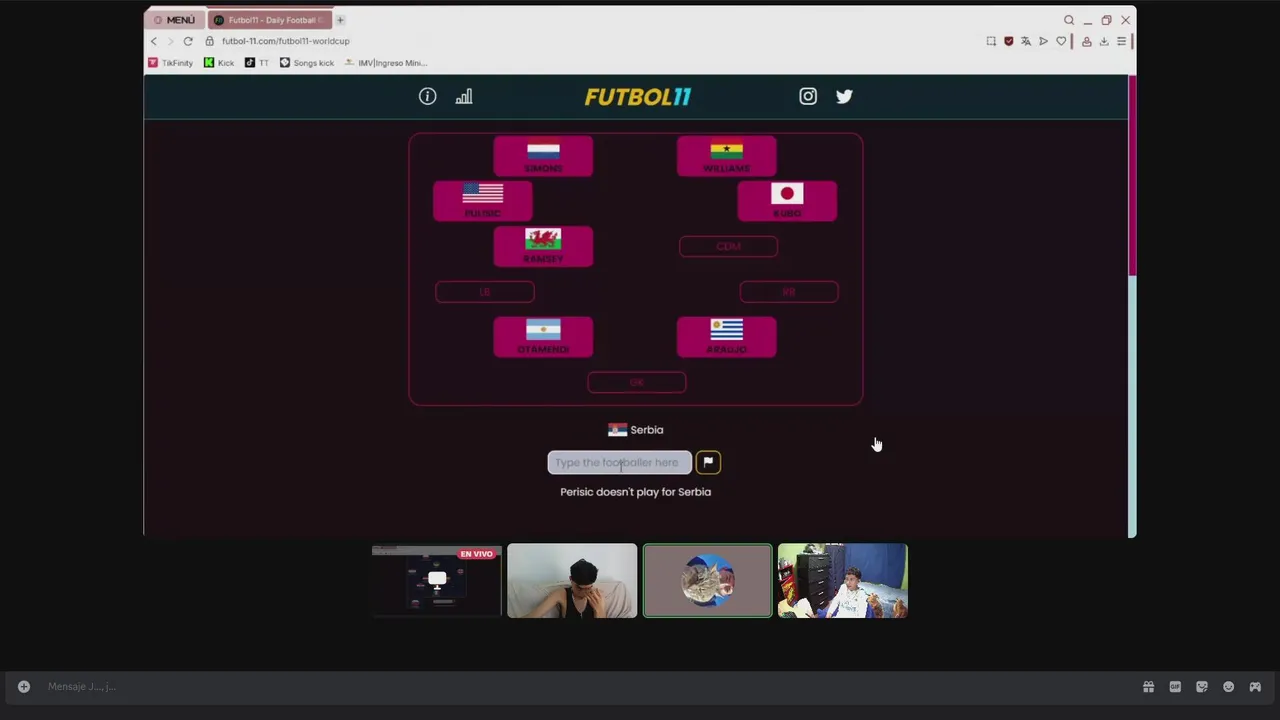
Task: Click the FUTBOL11 logo
Action: pyautogui.click(x=638, y=97)
